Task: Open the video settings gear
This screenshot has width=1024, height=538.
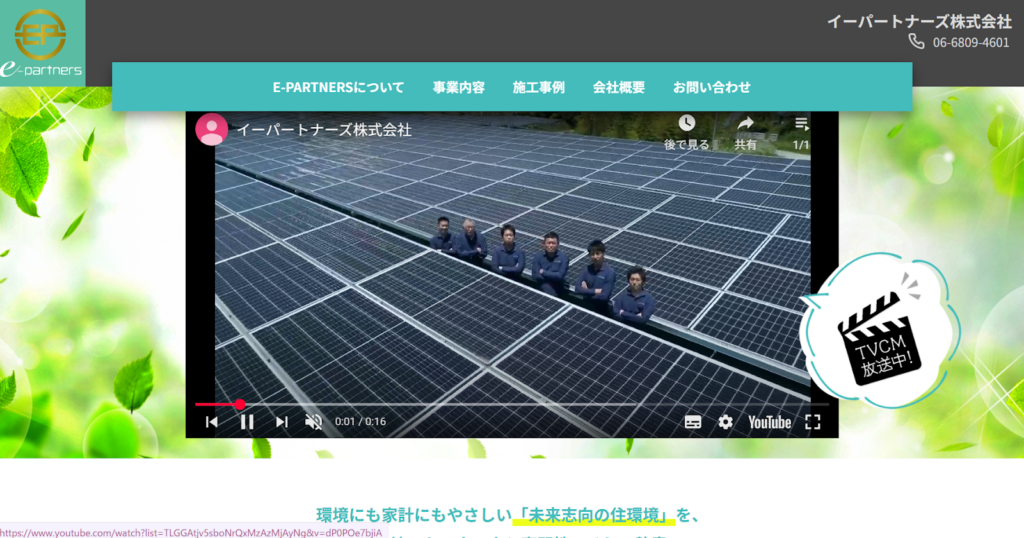Action: click(726, 422)
